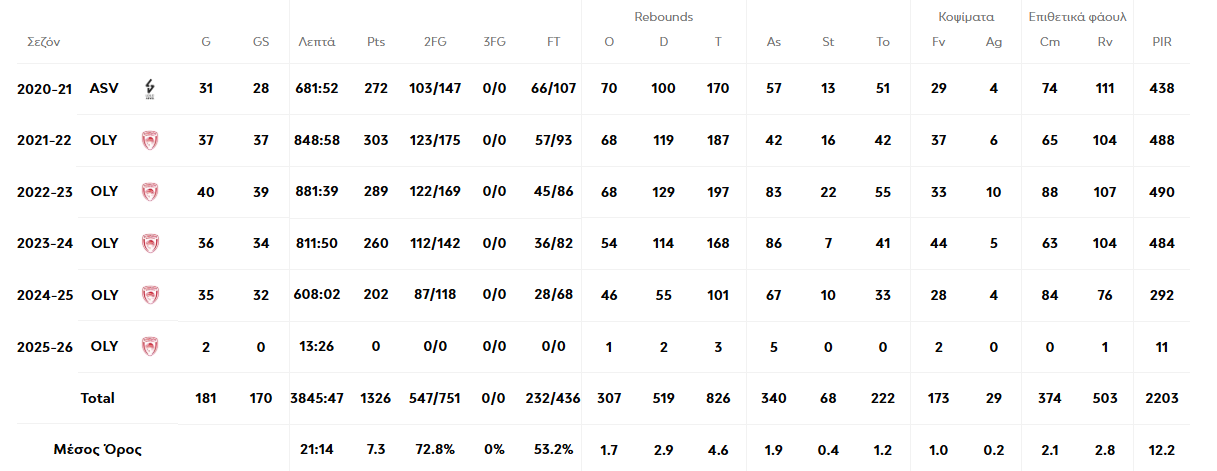Click the Olympiacos logo in 2023-24 row
Viewport: 1217px width, 471px height.
[x=150, y=243]
